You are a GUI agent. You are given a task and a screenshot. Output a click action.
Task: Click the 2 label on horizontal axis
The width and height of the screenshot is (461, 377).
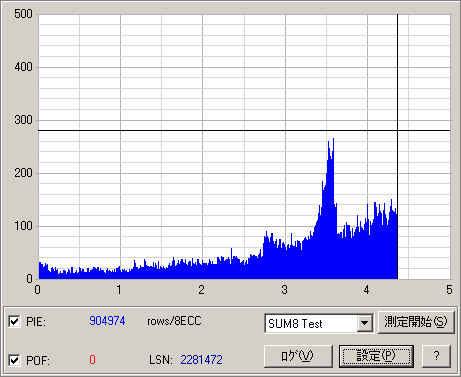click(x=201, y=289)
